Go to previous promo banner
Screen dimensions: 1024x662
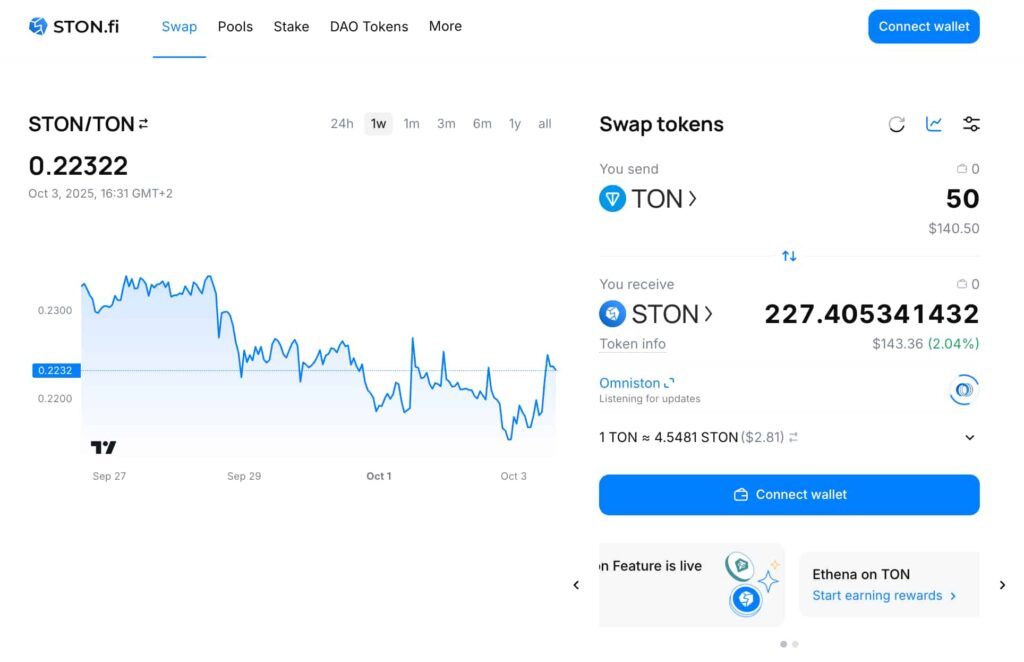tap(576, 585)
